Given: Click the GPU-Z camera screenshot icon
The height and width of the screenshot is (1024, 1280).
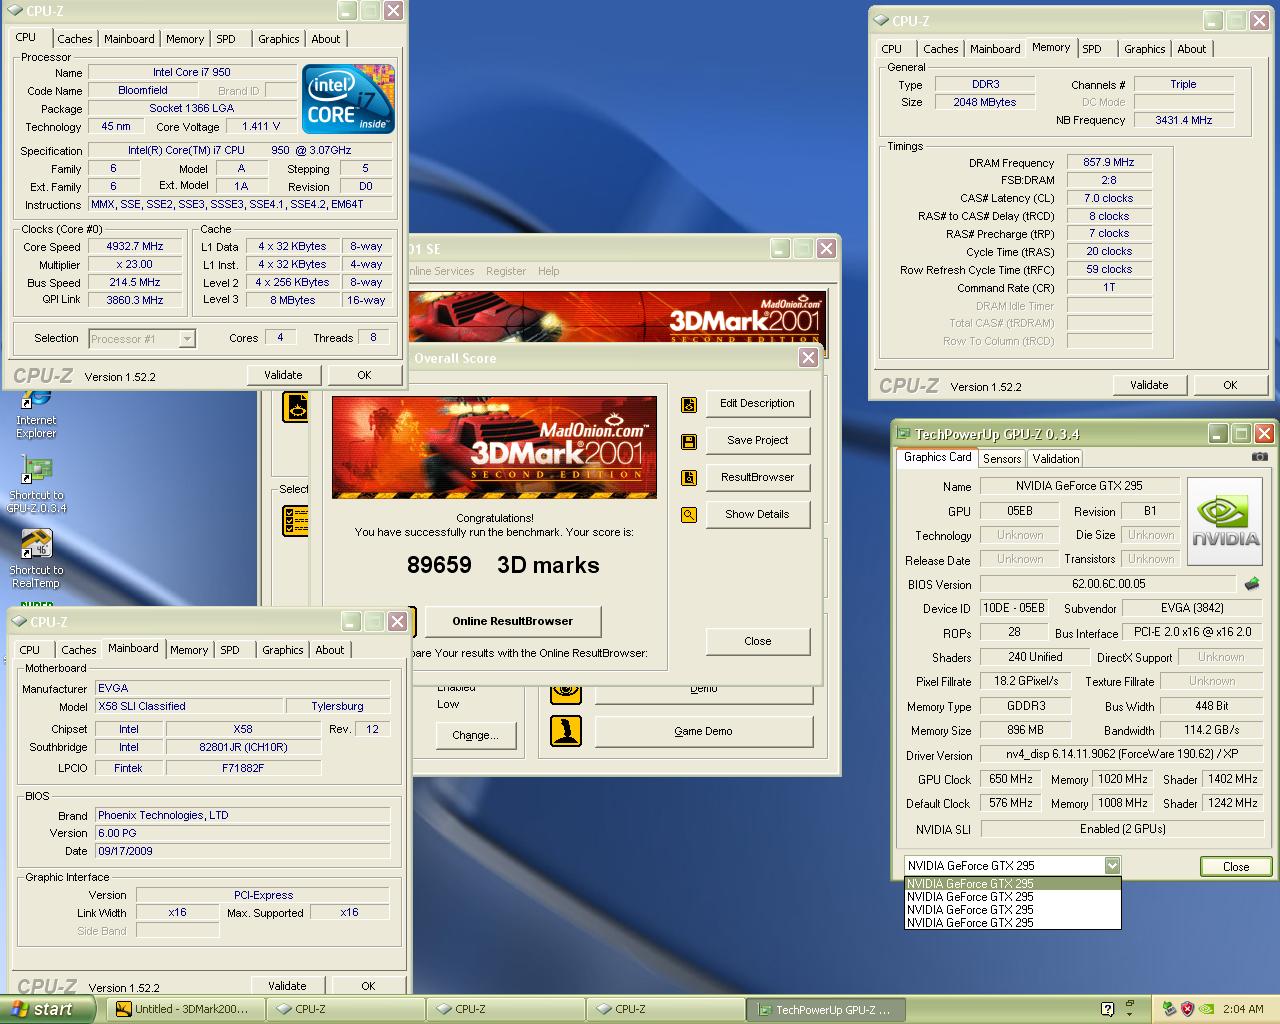Looking at the screenshot, I should pyautogui.click(x=1259, y=457).
